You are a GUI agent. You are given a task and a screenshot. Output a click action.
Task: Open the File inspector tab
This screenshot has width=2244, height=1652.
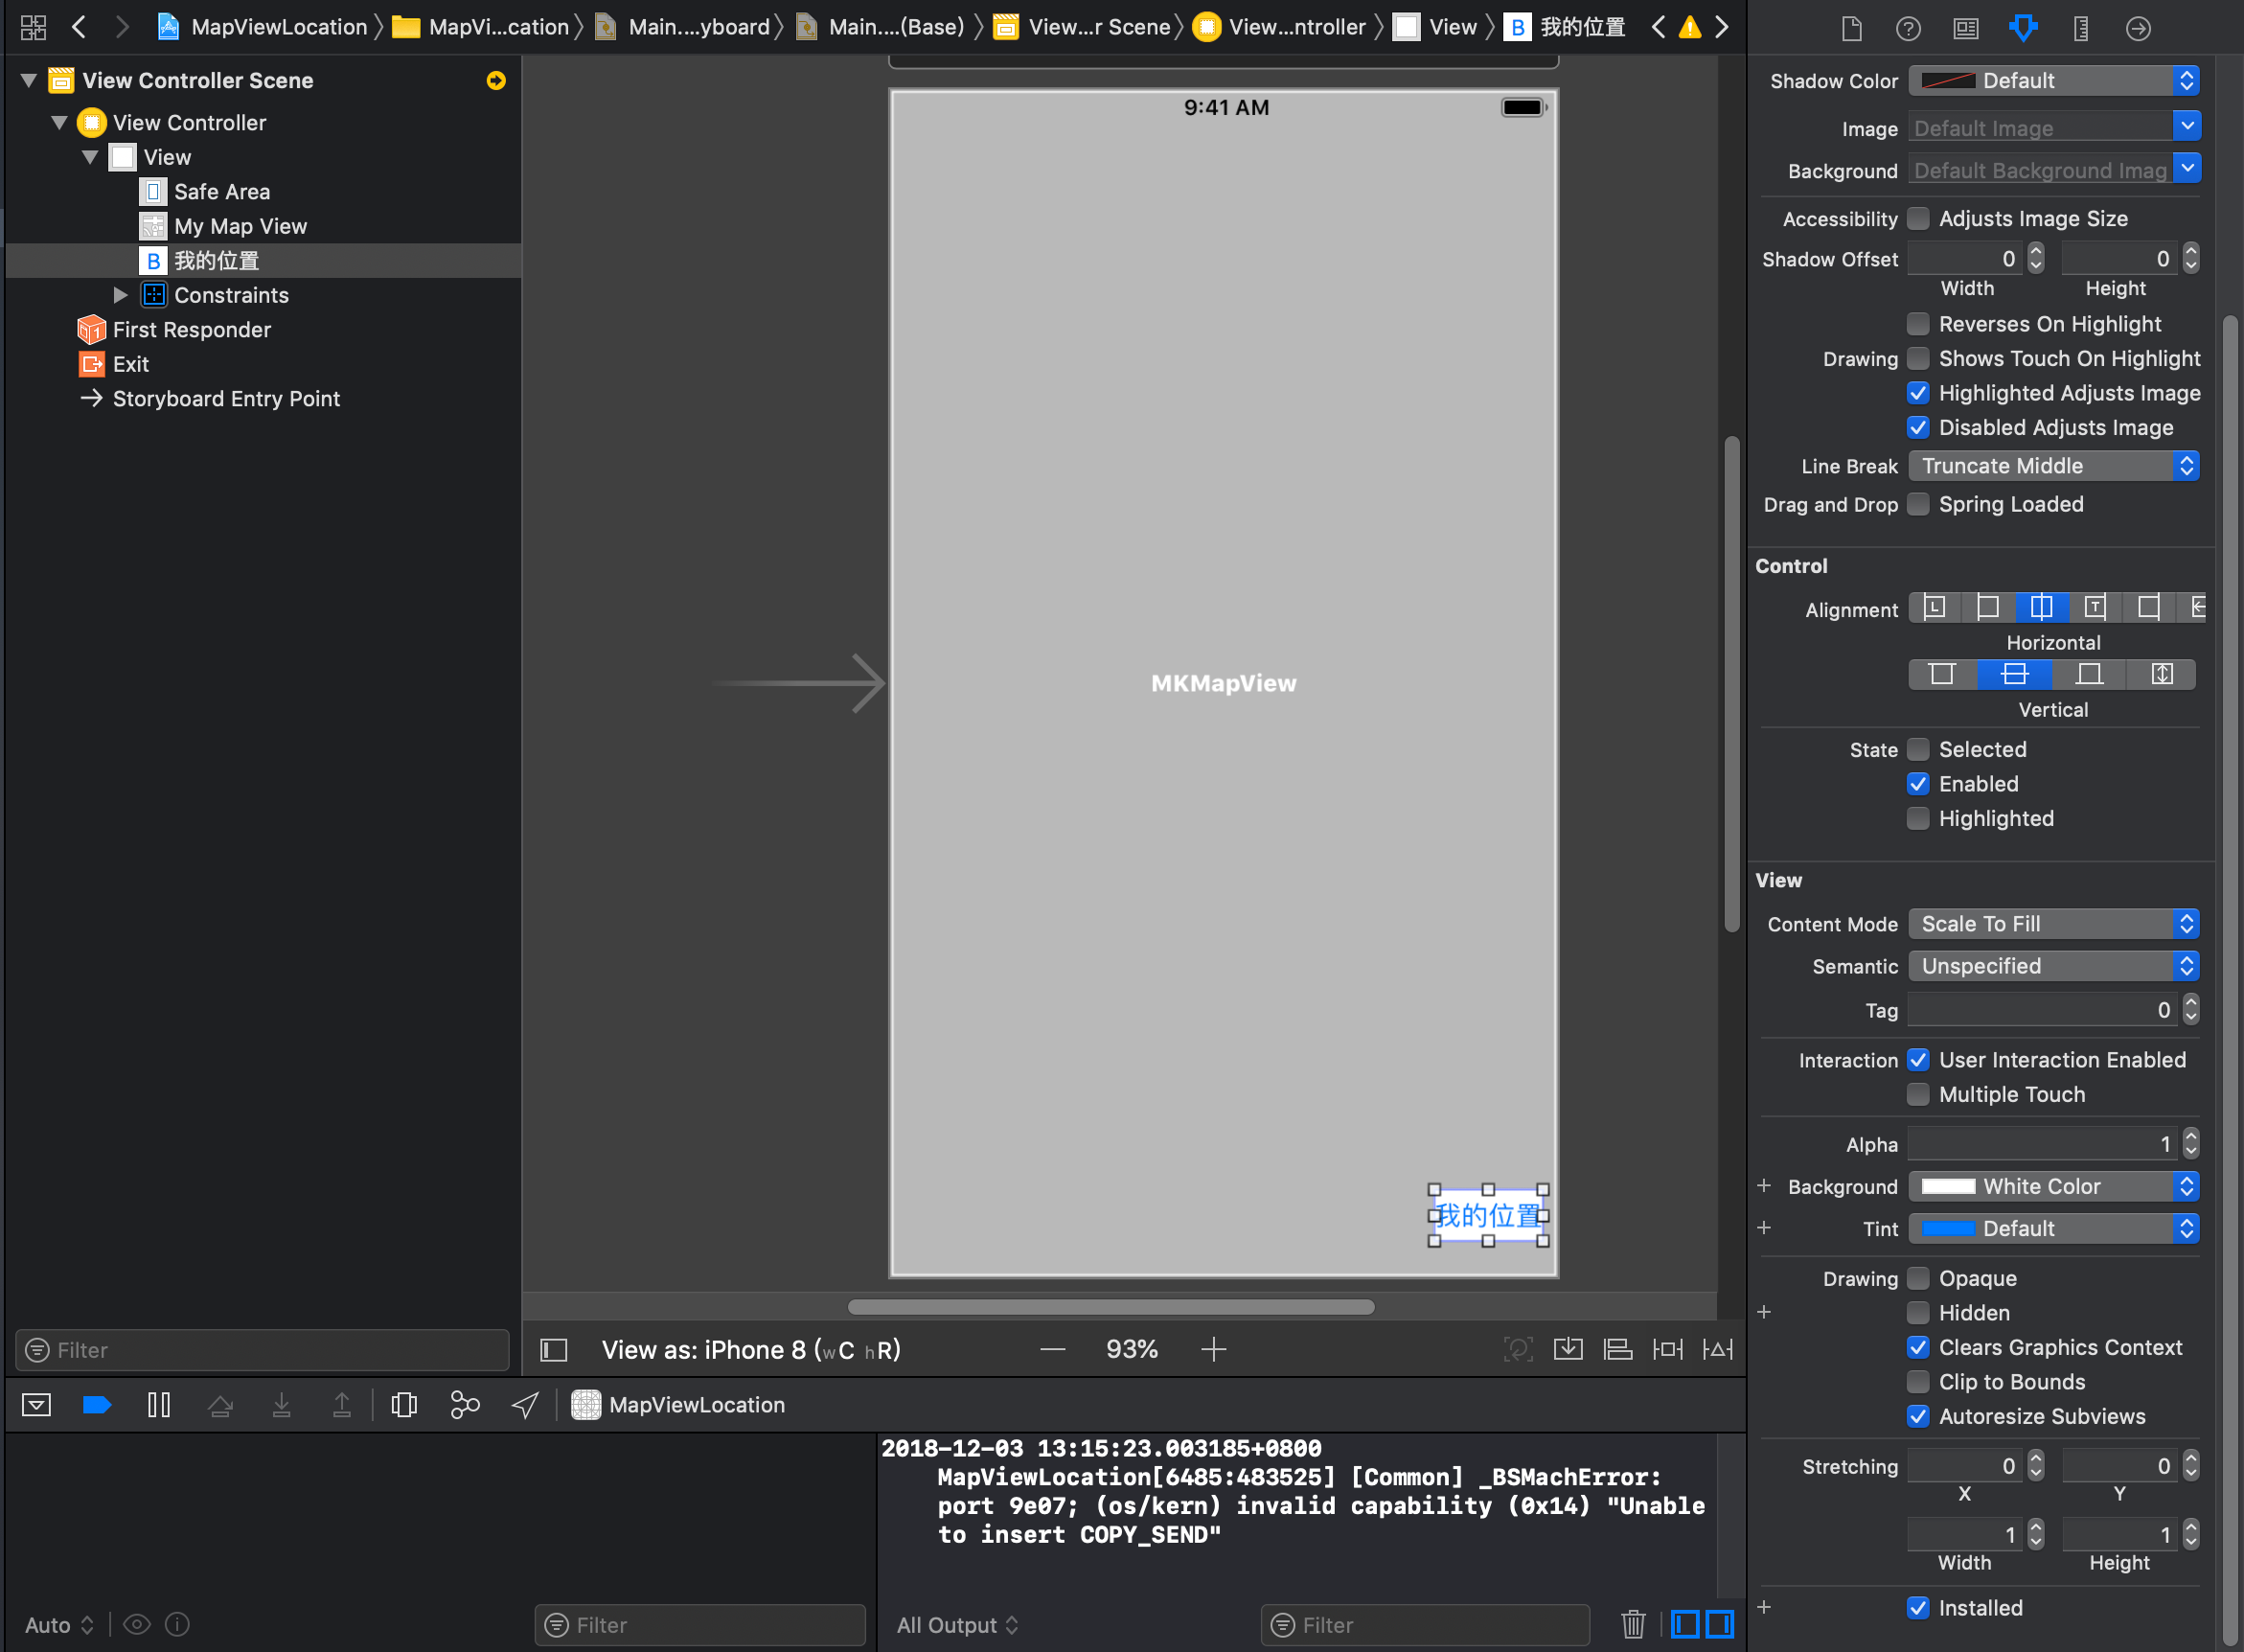1851,28
